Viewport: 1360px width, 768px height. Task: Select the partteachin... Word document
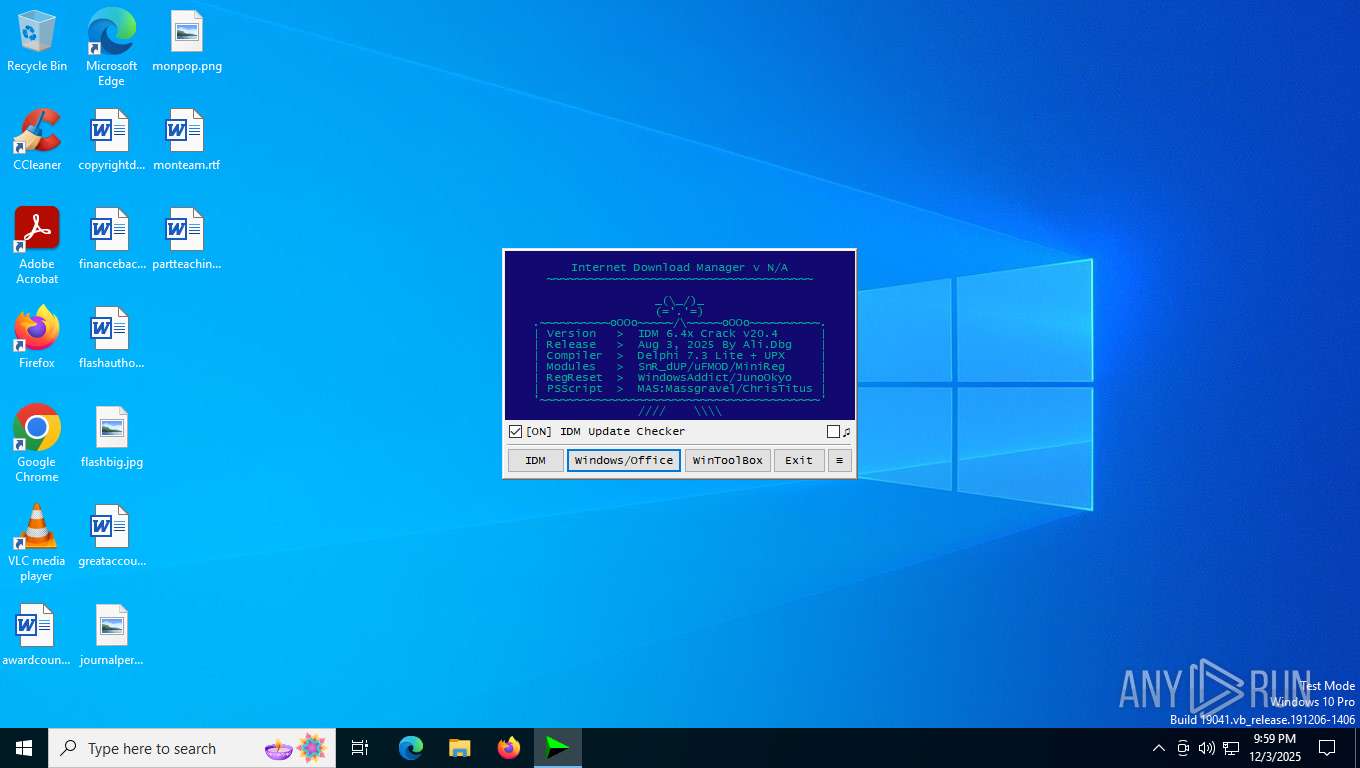[x=187, y=238]
